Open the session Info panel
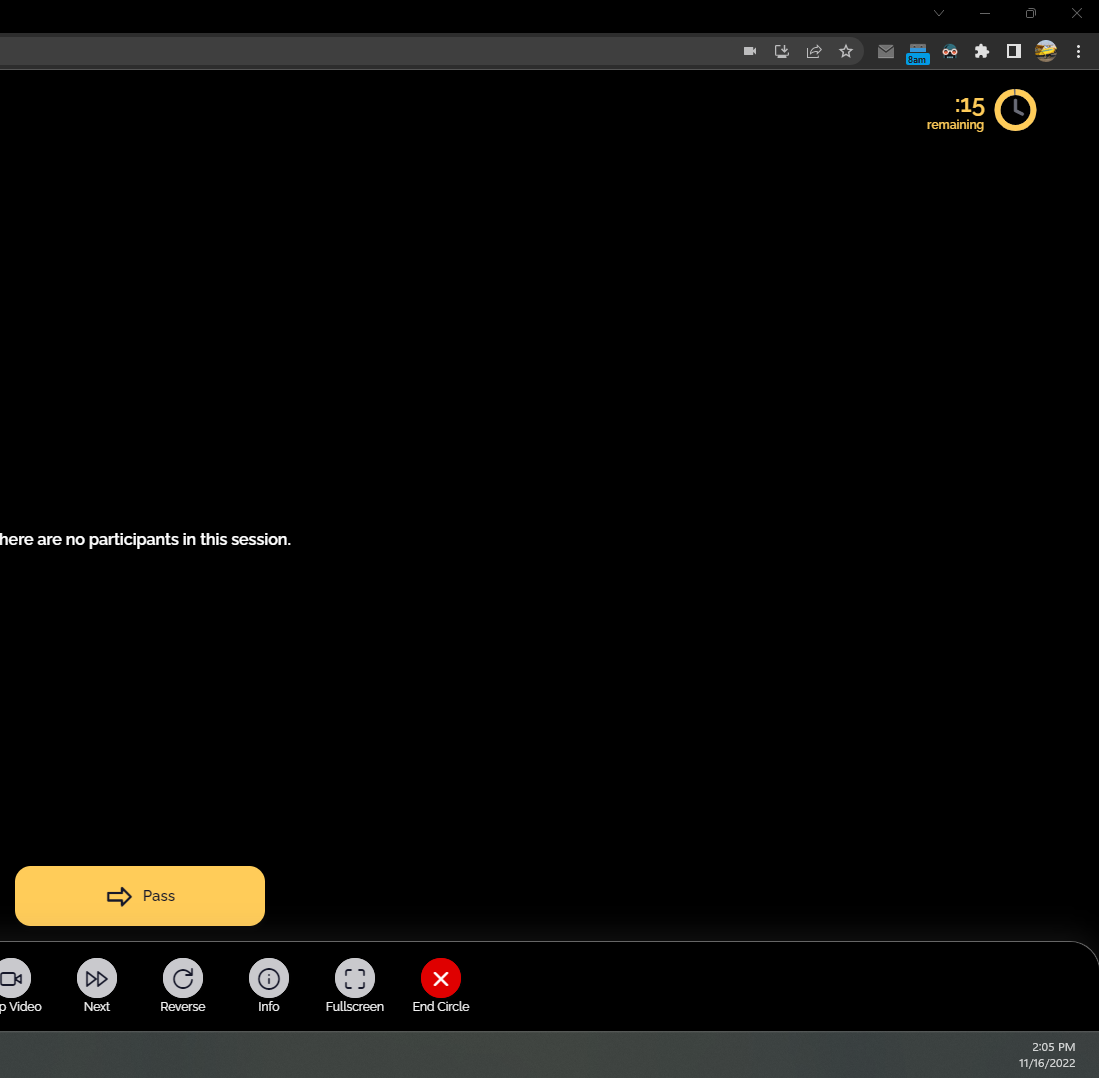1099x1078 pixels. coord(268,985)
